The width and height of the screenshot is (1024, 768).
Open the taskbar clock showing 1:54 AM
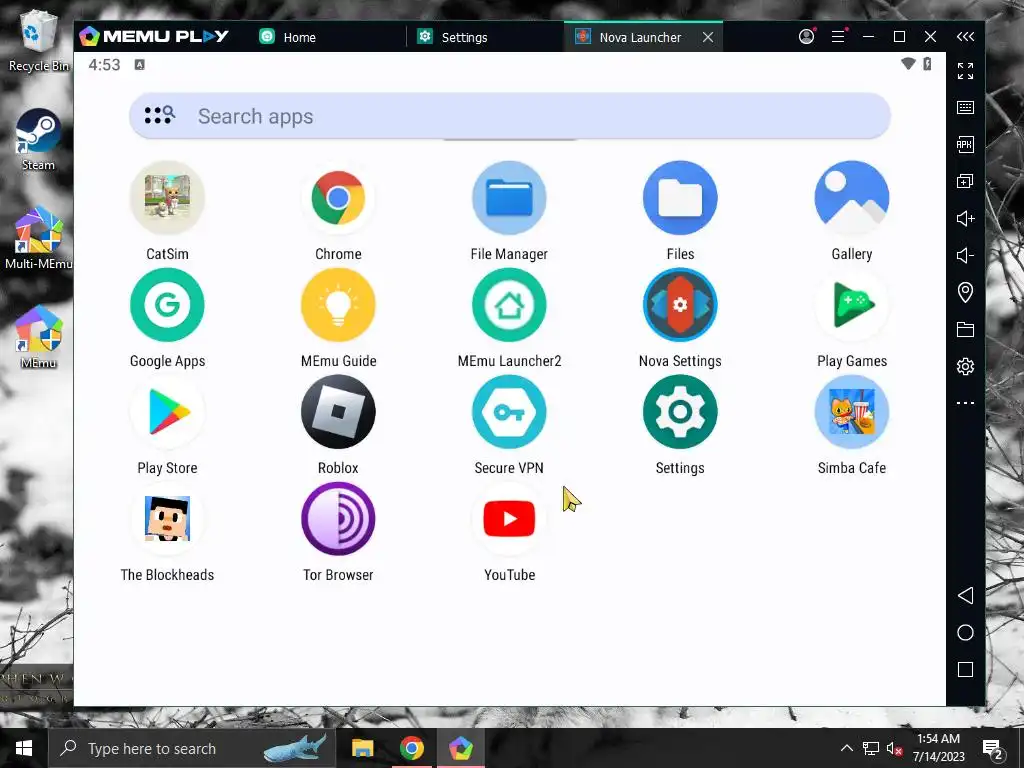938,748
